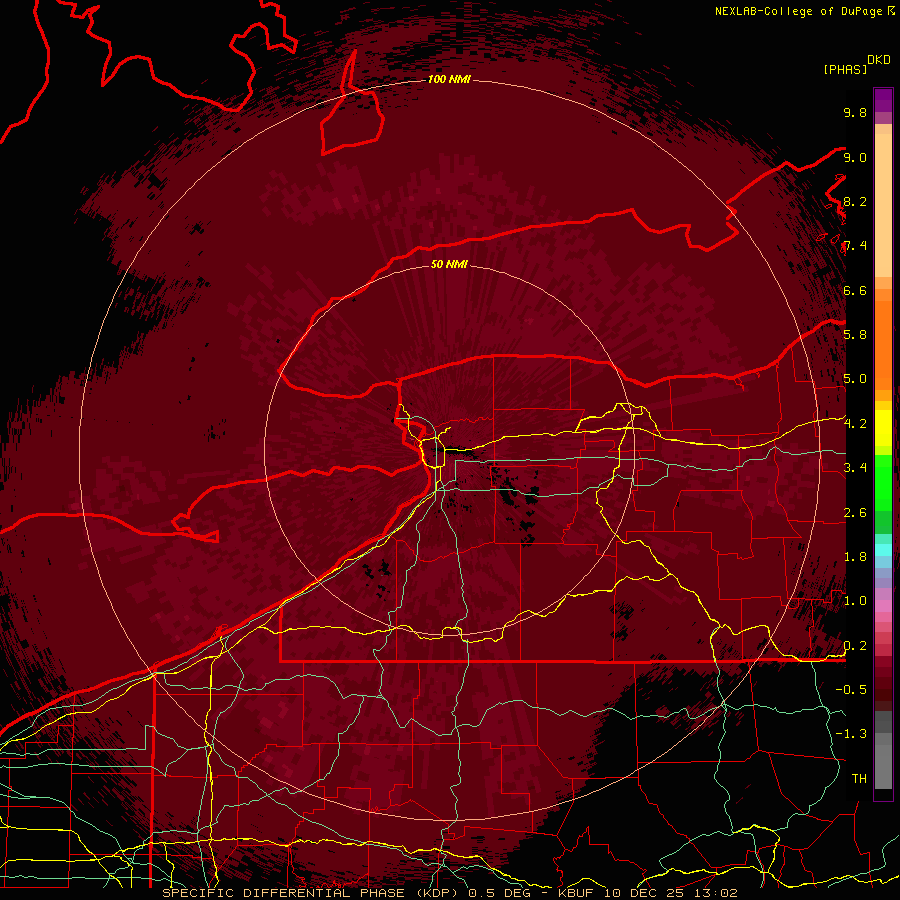Click the cyan segment of color bar
The image size is (900, 900).
click(883, 549)
